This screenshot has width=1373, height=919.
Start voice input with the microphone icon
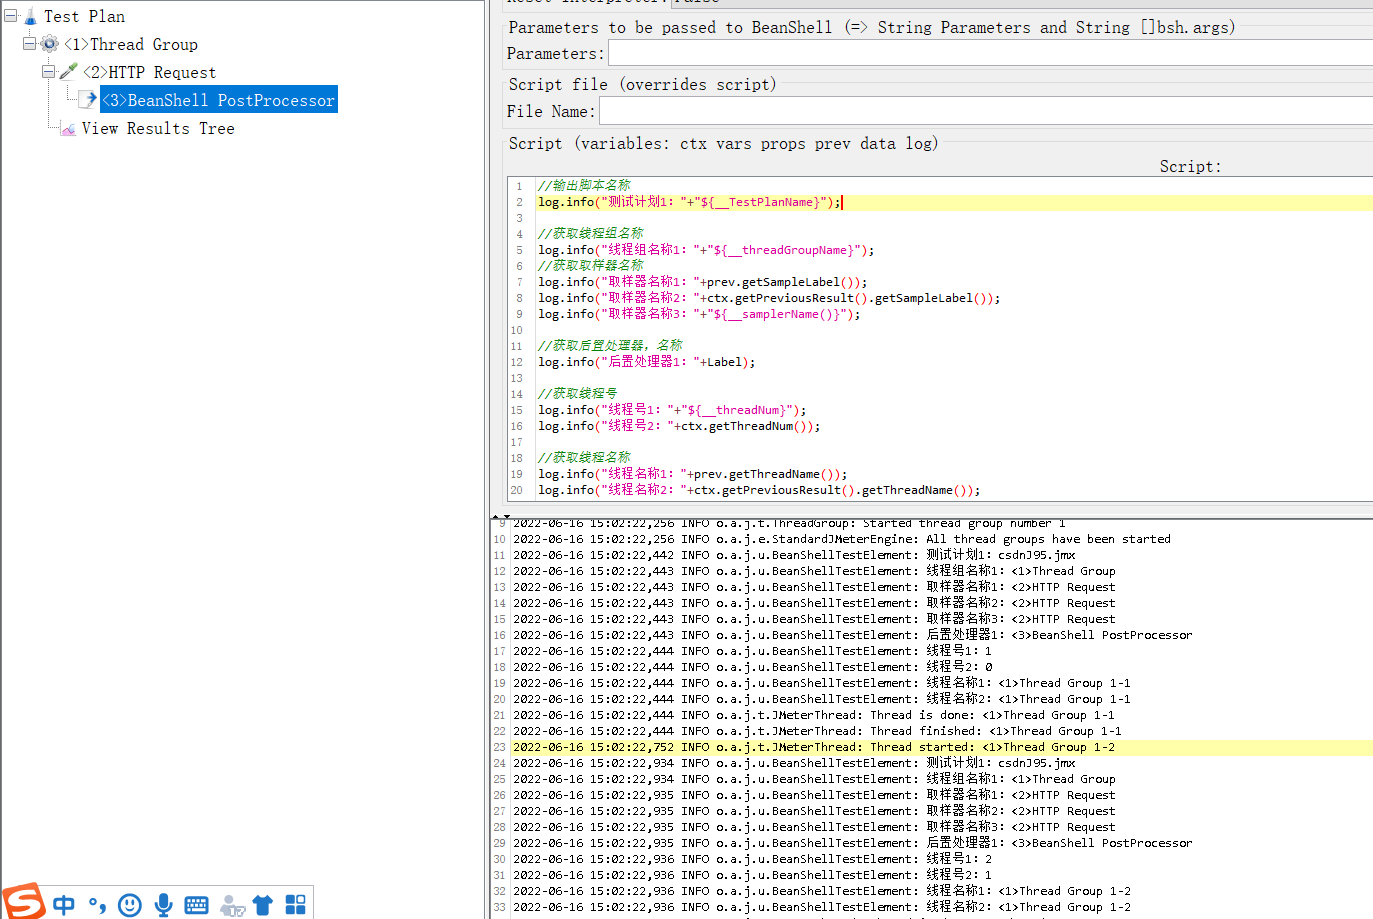164,905
